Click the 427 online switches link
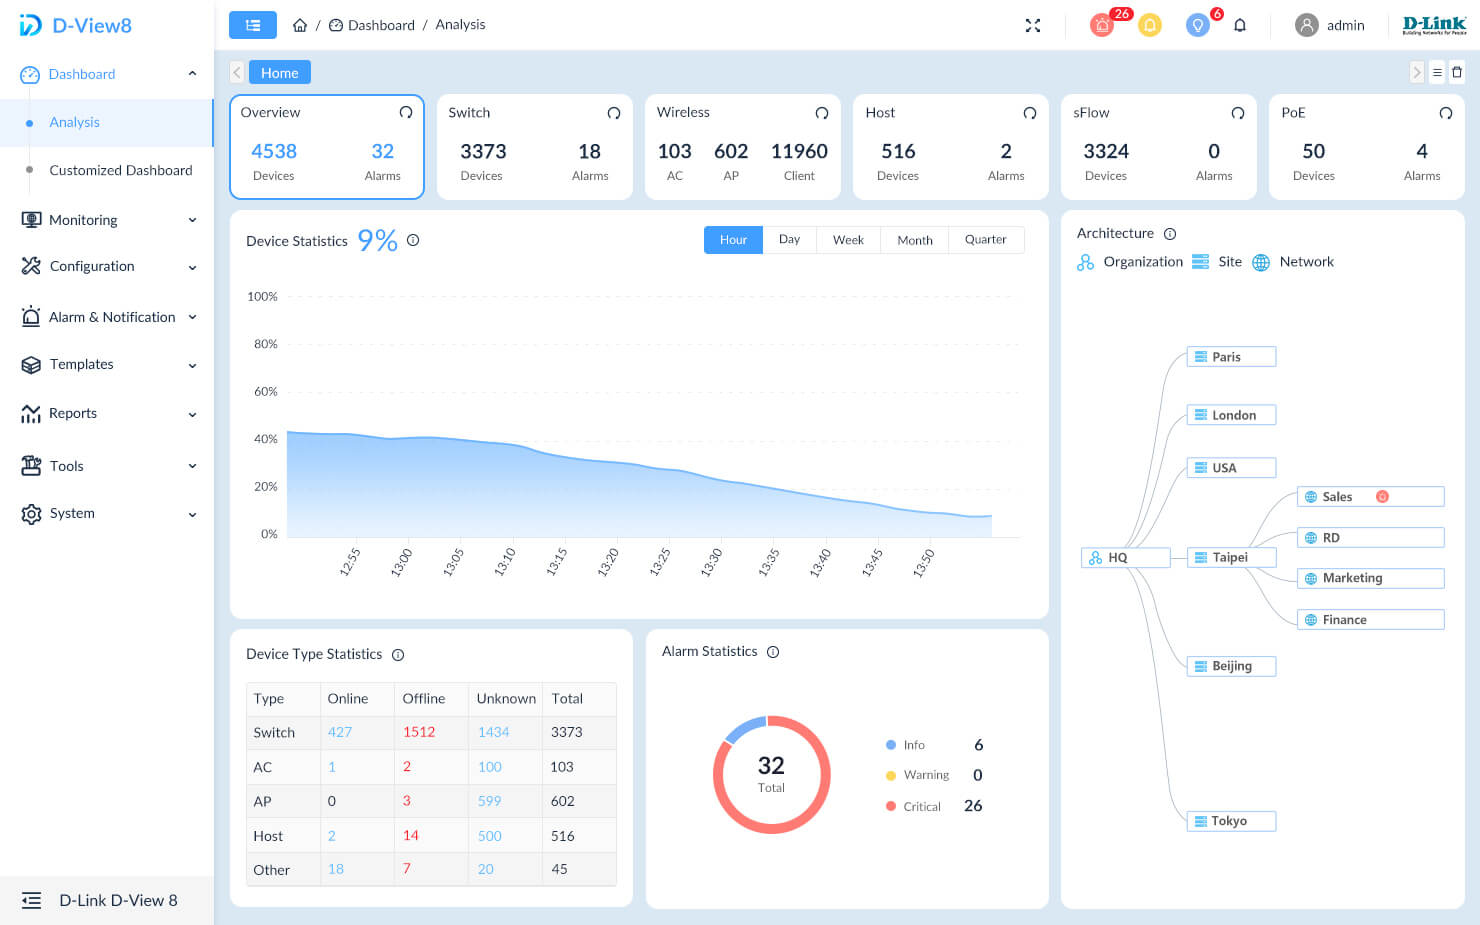The height and width of the screenshot is (925, 1480). pos(341,732)
